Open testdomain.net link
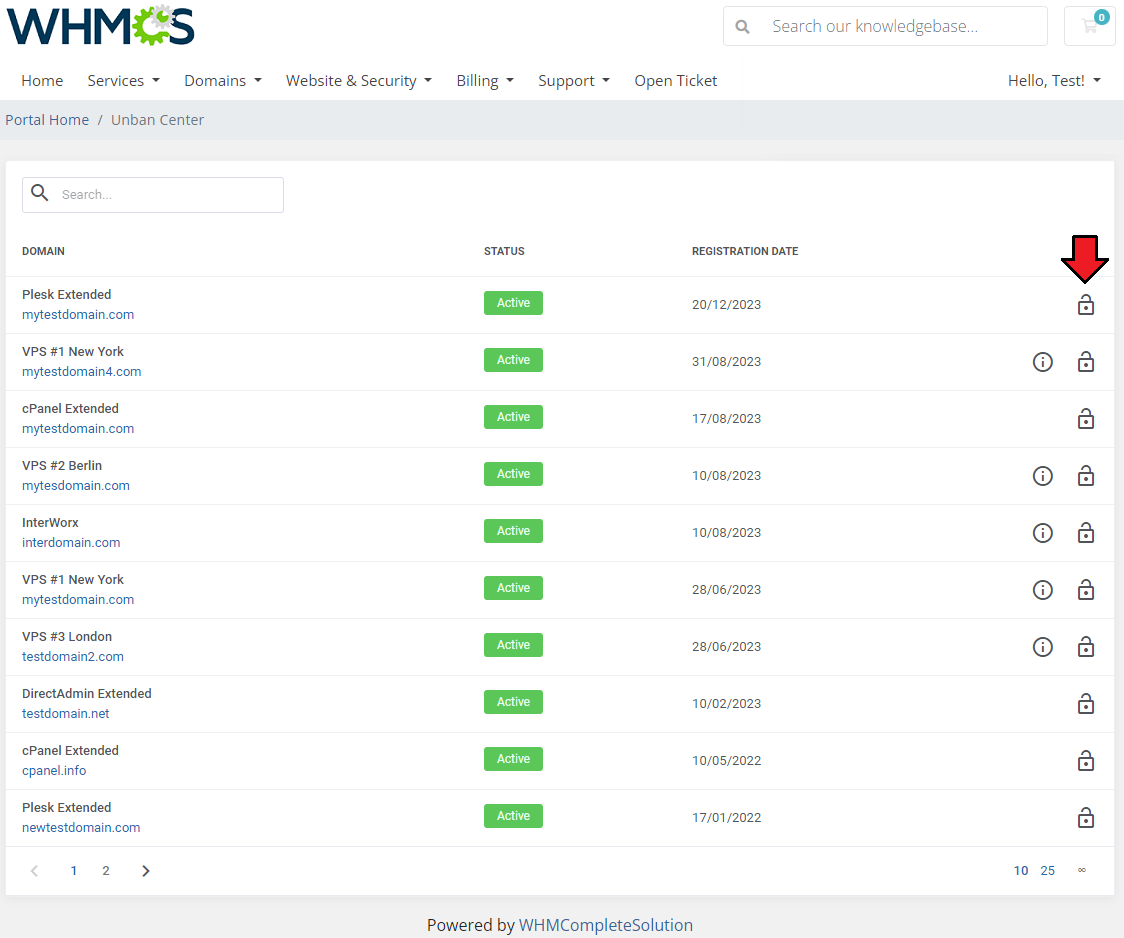This screenshot has width=1124, height=938. 66,713
